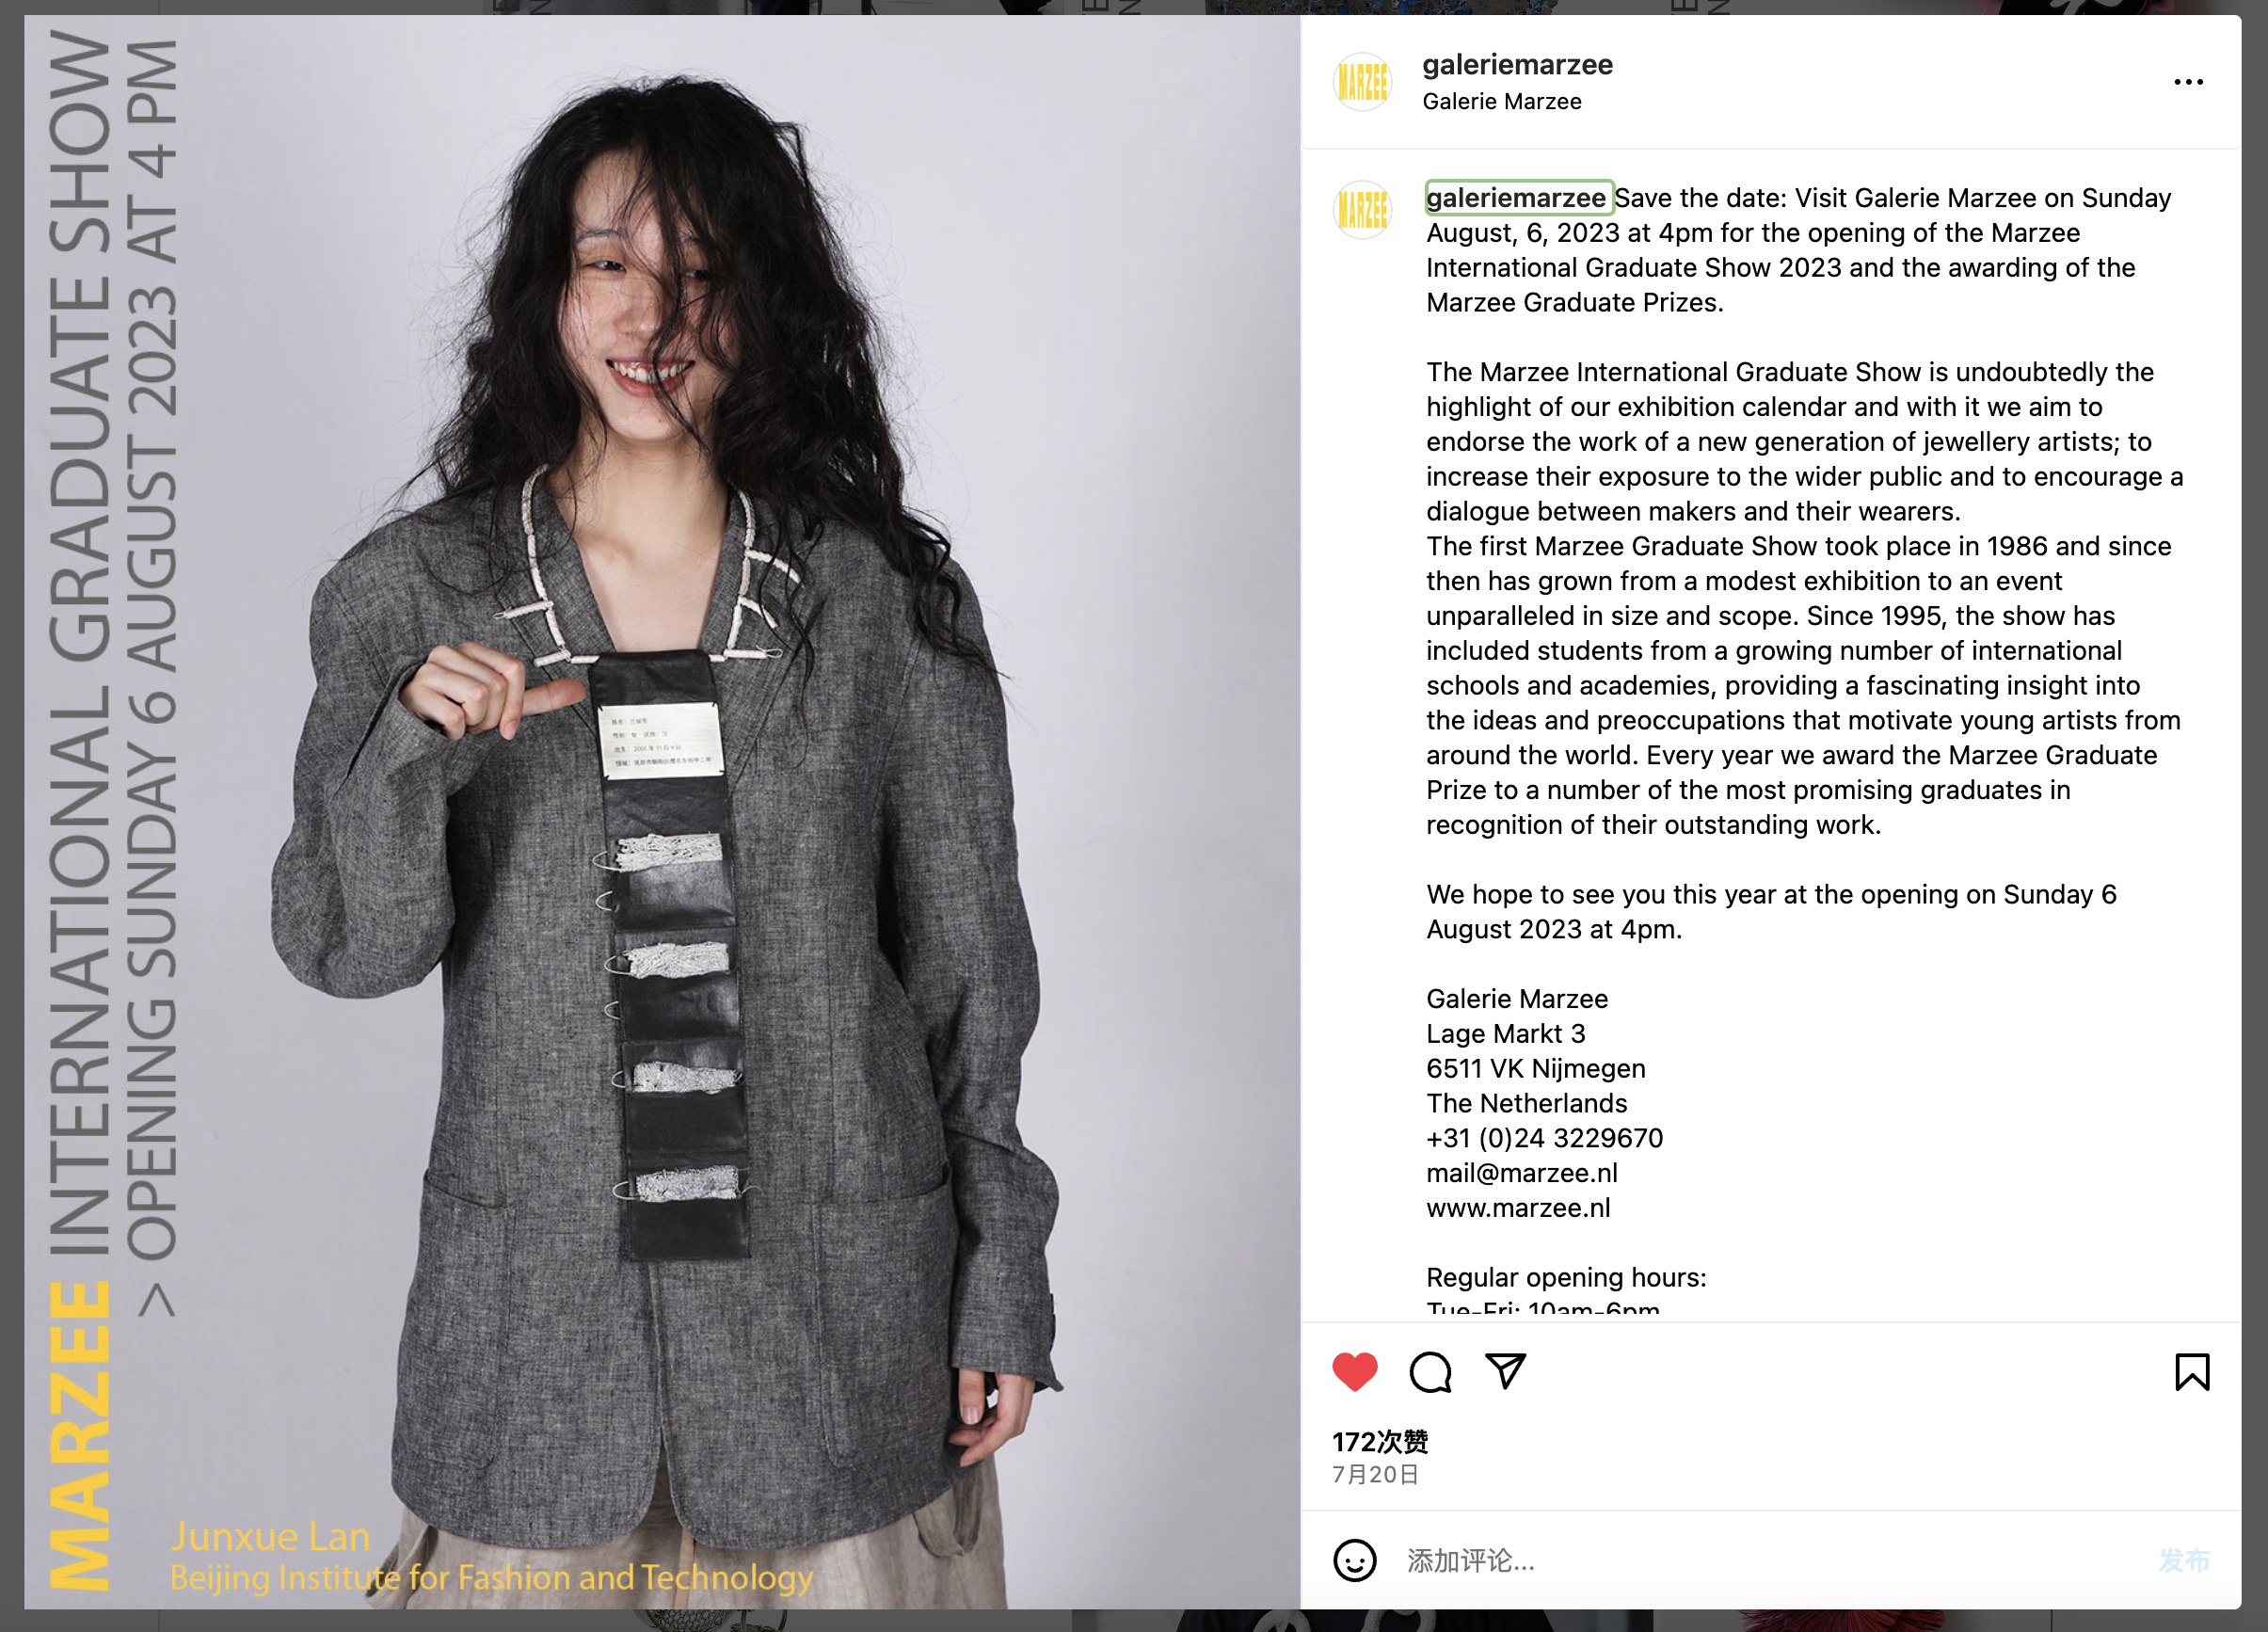The width and height of the screenshot is (2268, 1632).
Task: Save post with the bookmark icon
Action: pos(2192,1371)
